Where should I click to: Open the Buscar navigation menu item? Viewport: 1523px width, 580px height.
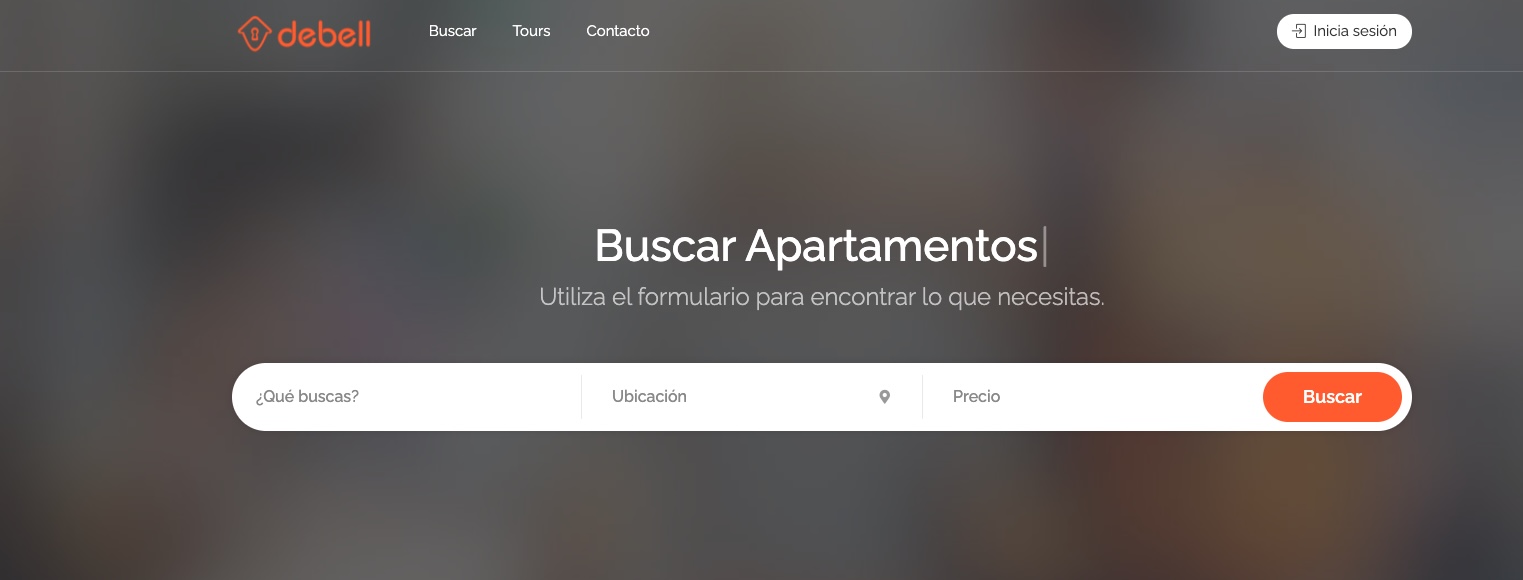(452, 31)
